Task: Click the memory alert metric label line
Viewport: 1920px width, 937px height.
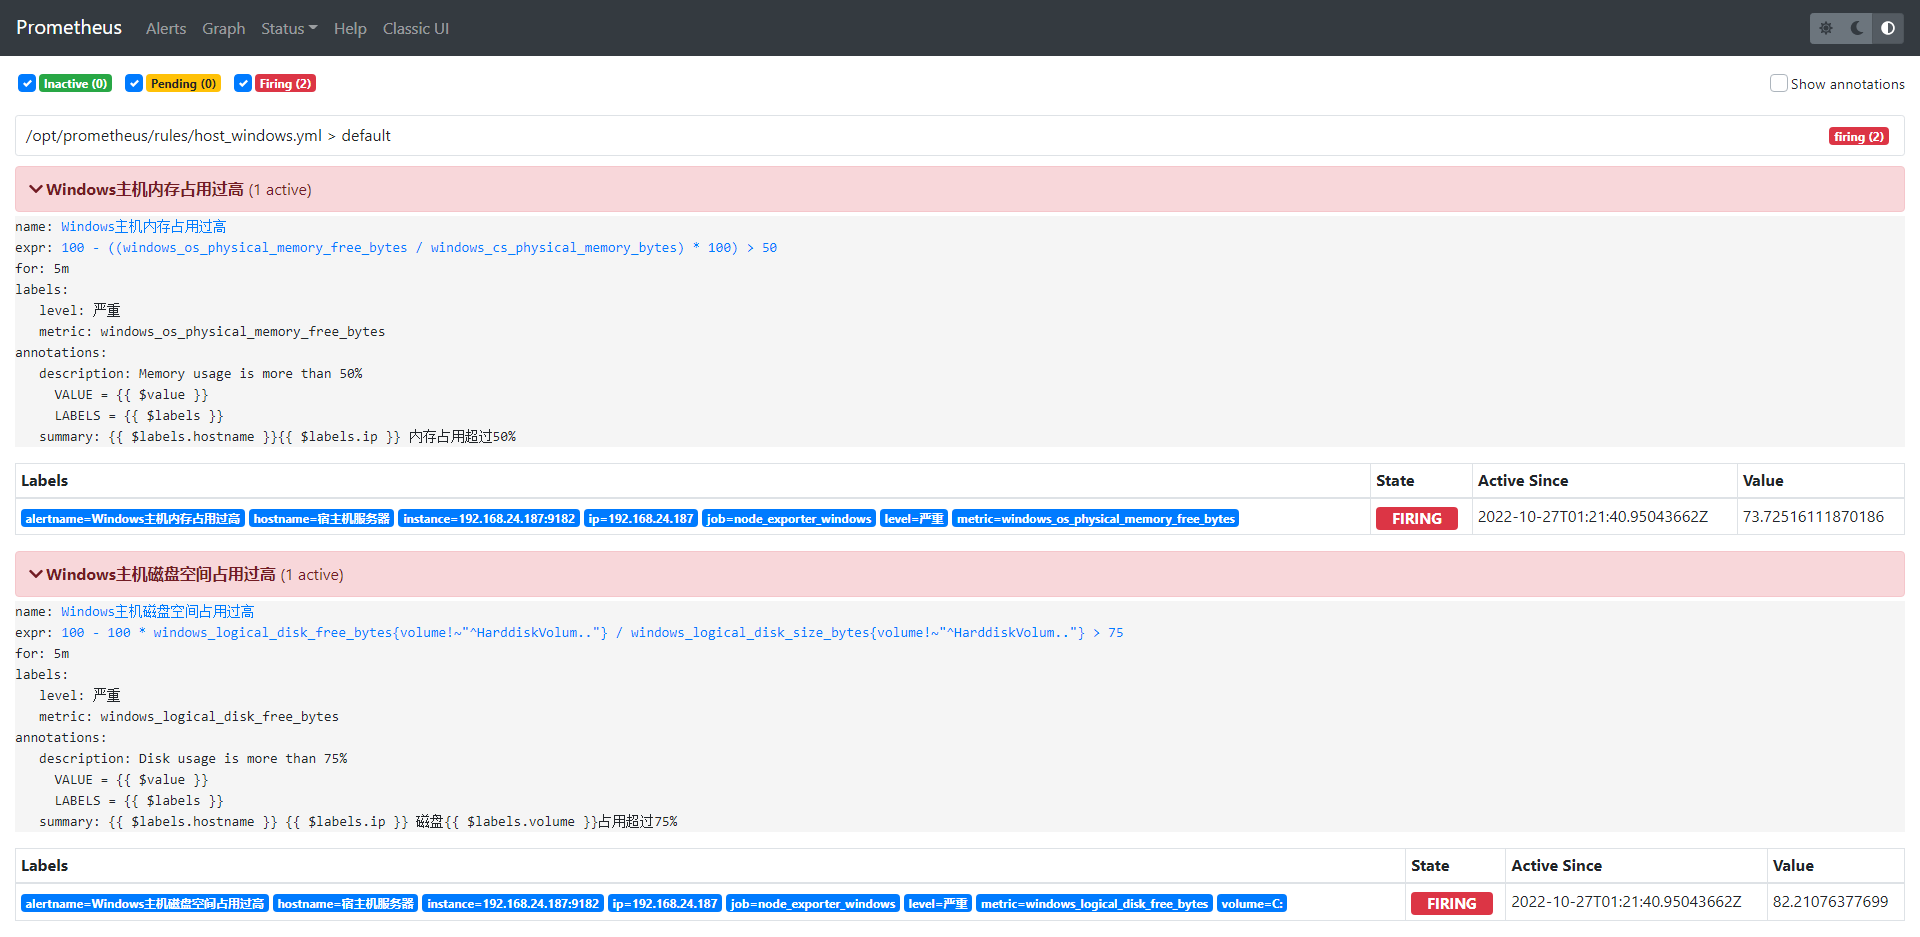Action: click(212, 332)
